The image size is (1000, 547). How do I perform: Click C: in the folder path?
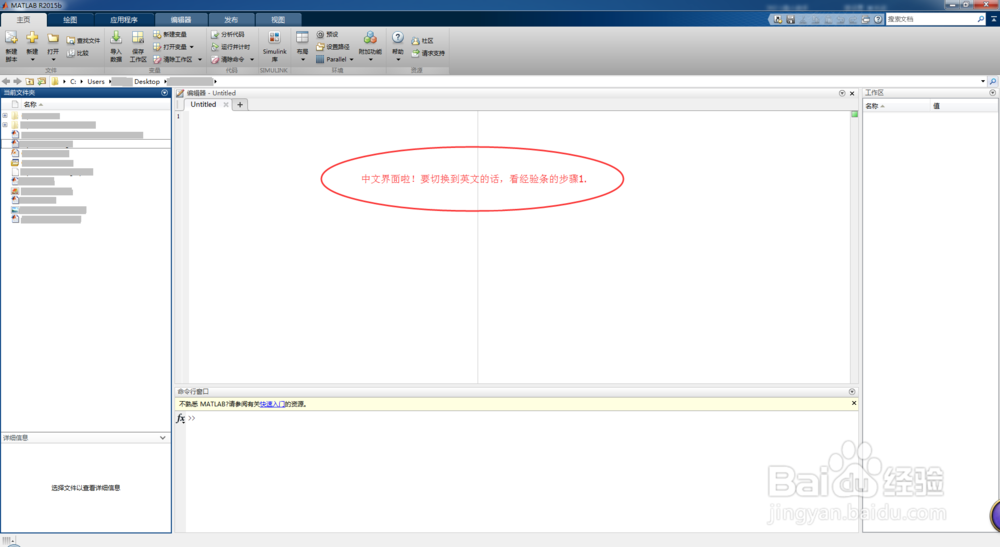[x=73, y=82]
